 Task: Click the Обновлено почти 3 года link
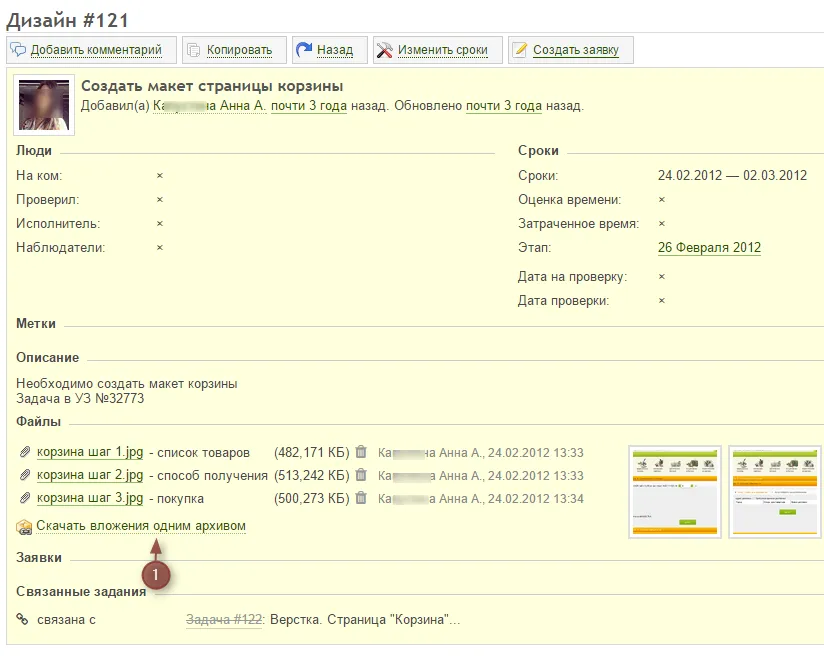[504, 106]
